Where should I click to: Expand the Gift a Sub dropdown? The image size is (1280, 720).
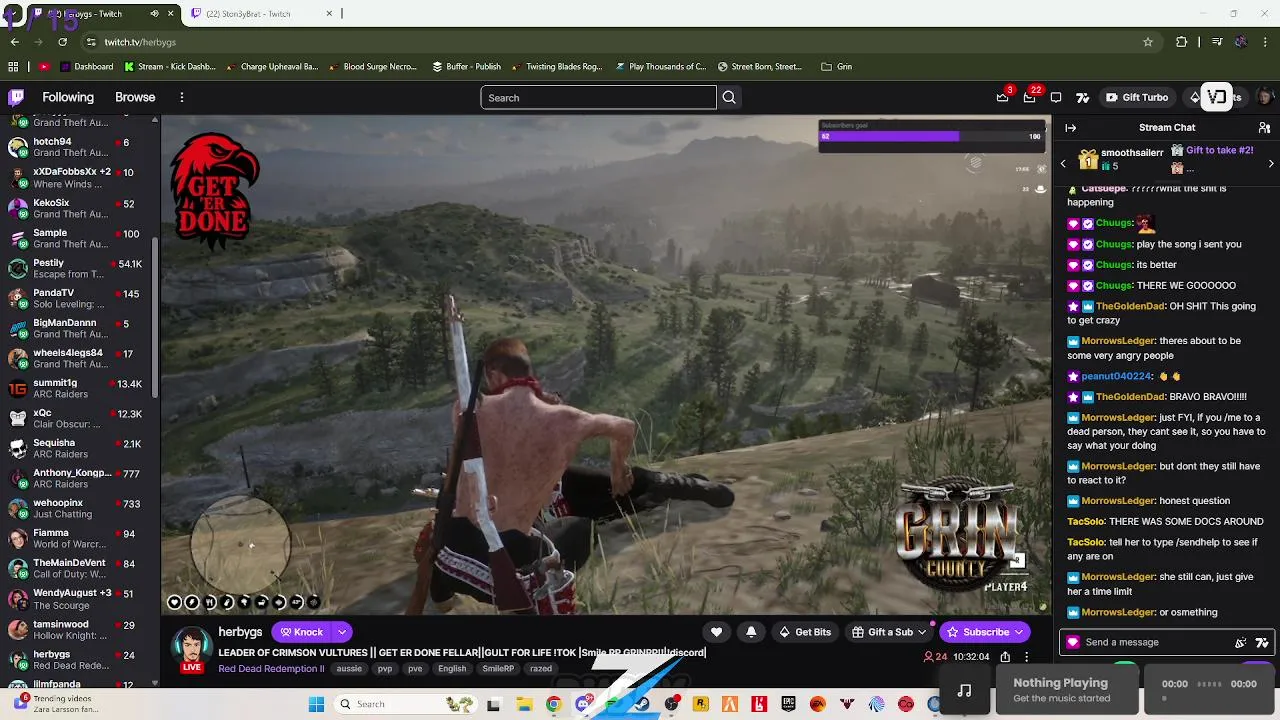pyautogui.click(x=921, y=632)
